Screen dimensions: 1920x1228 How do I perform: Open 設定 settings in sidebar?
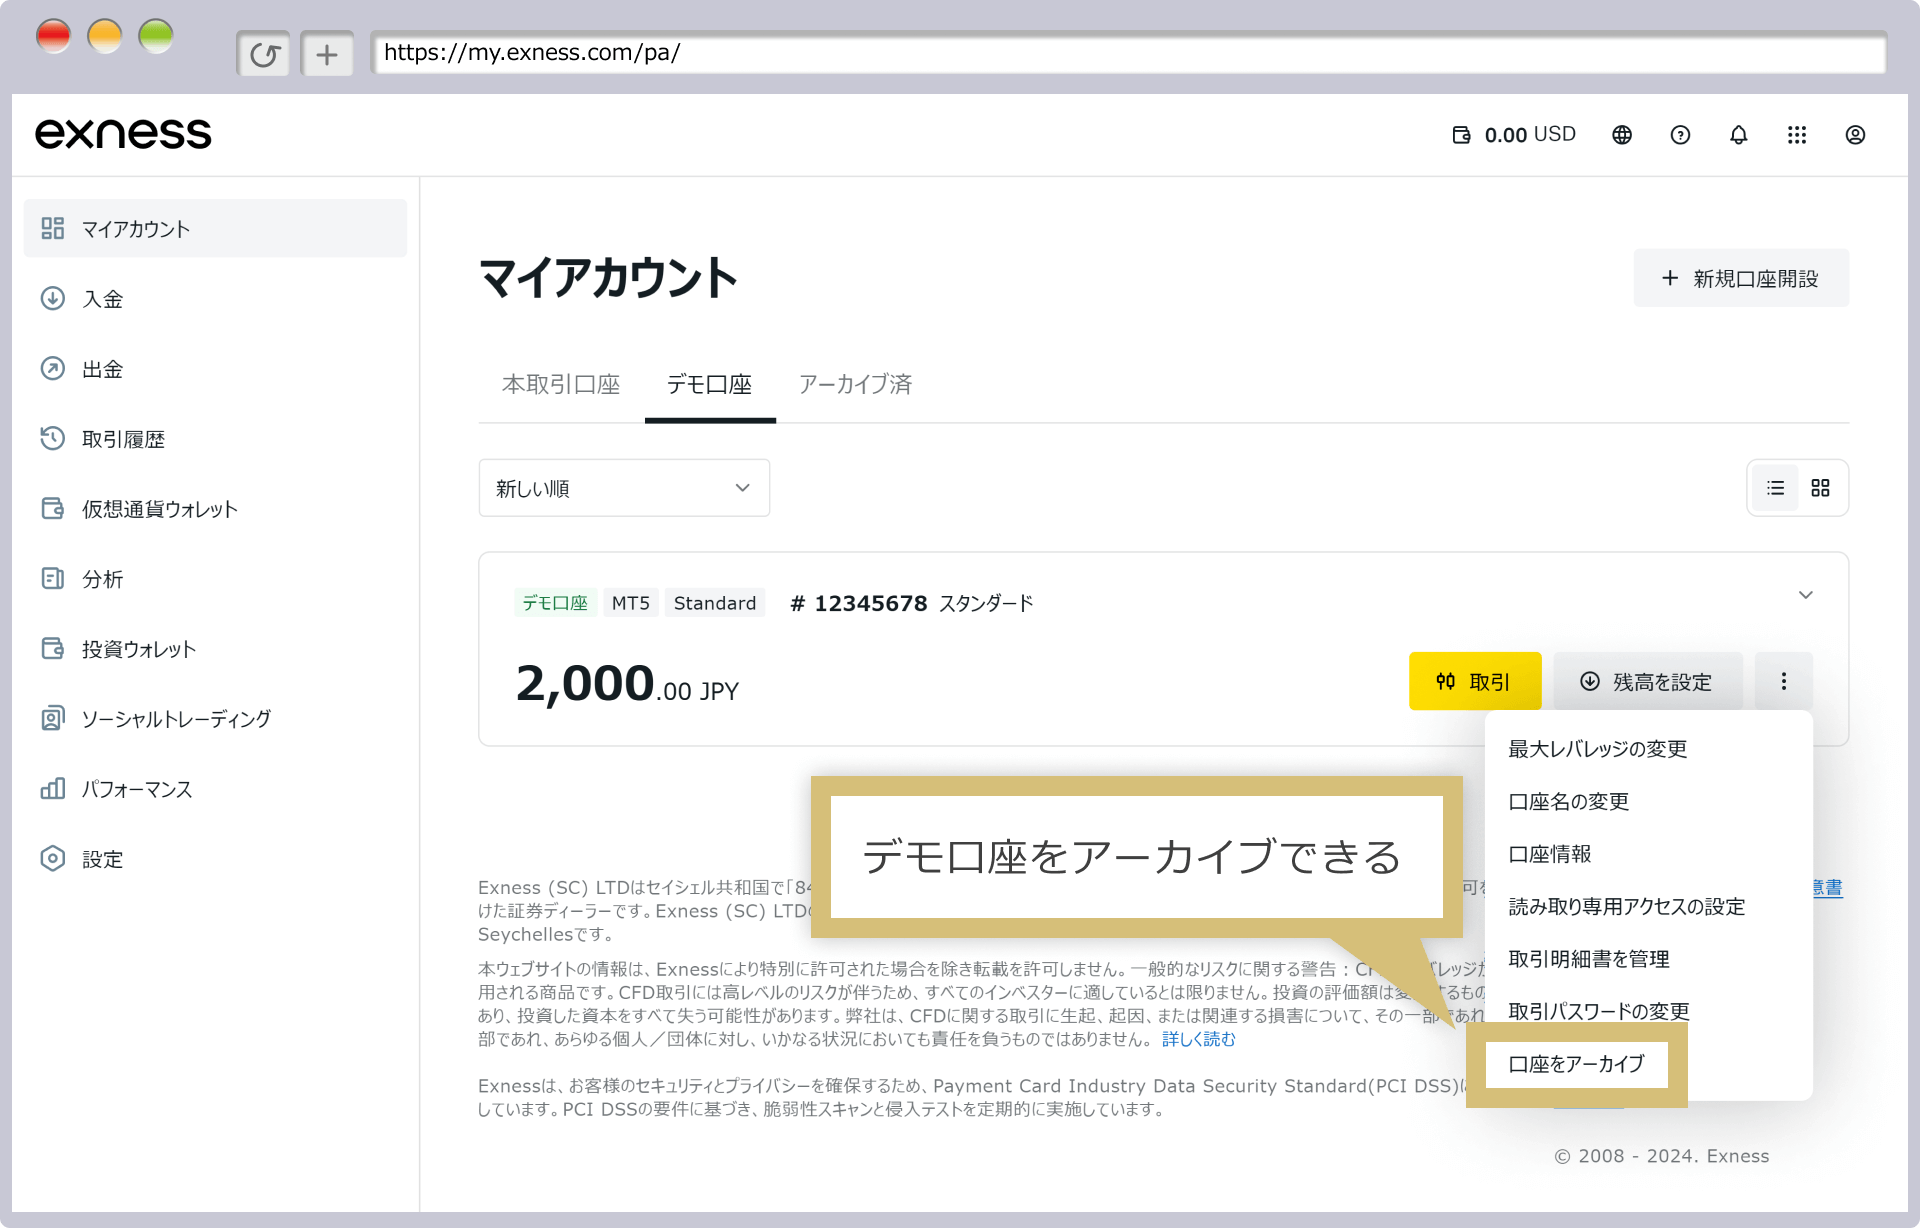[x=215, y=858]
